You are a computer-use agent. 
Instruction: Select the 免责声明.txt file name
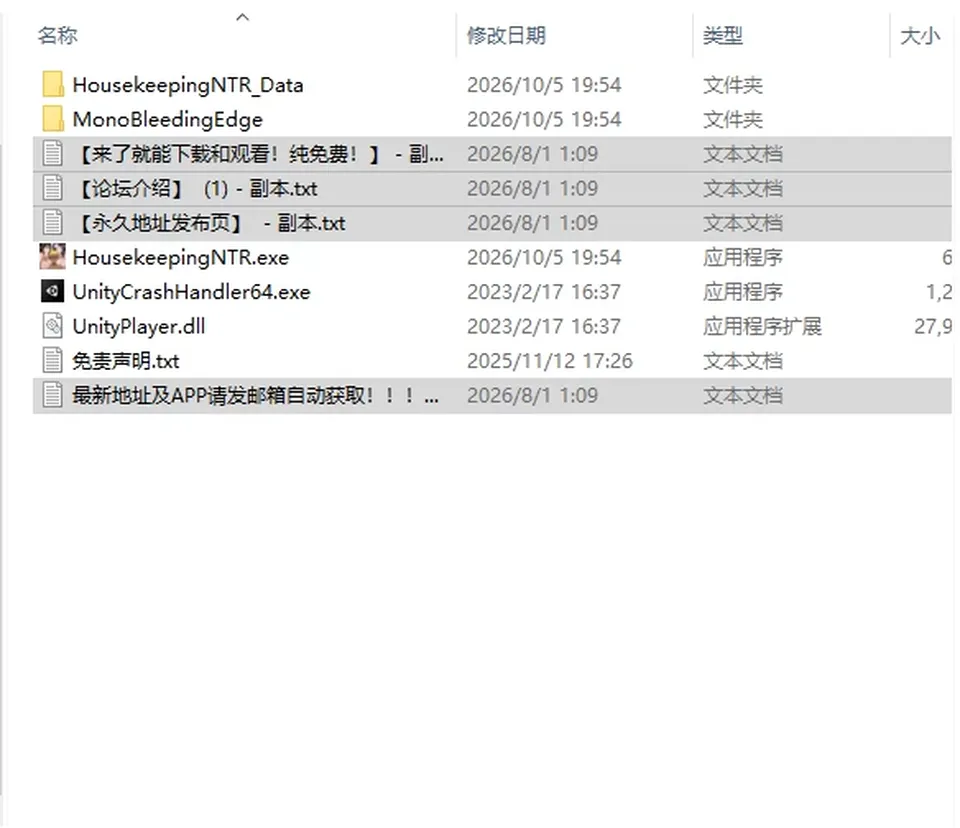(x=126, y=361)
